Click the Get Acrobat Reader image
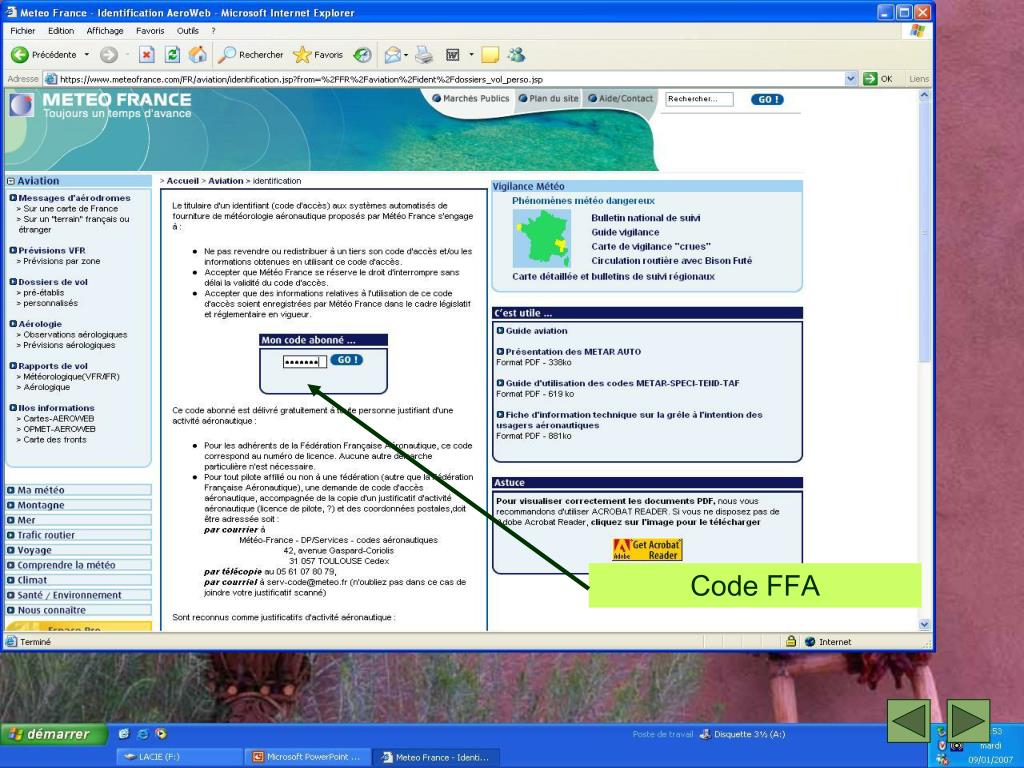The height and width of the screenshot is (768, 1024). coord(647,549)
